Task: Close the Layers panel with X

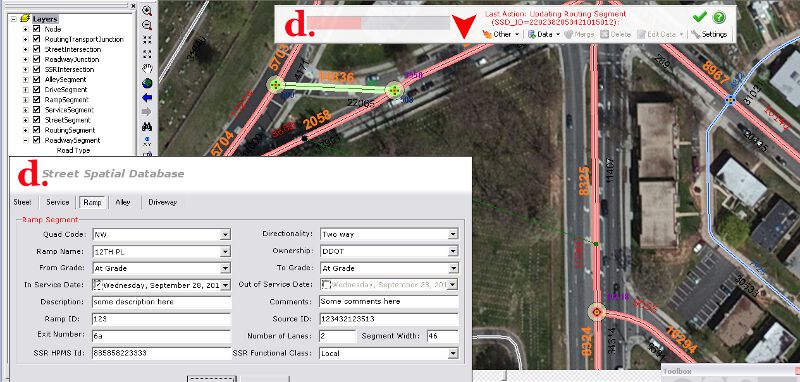Action: coord(134,6)
